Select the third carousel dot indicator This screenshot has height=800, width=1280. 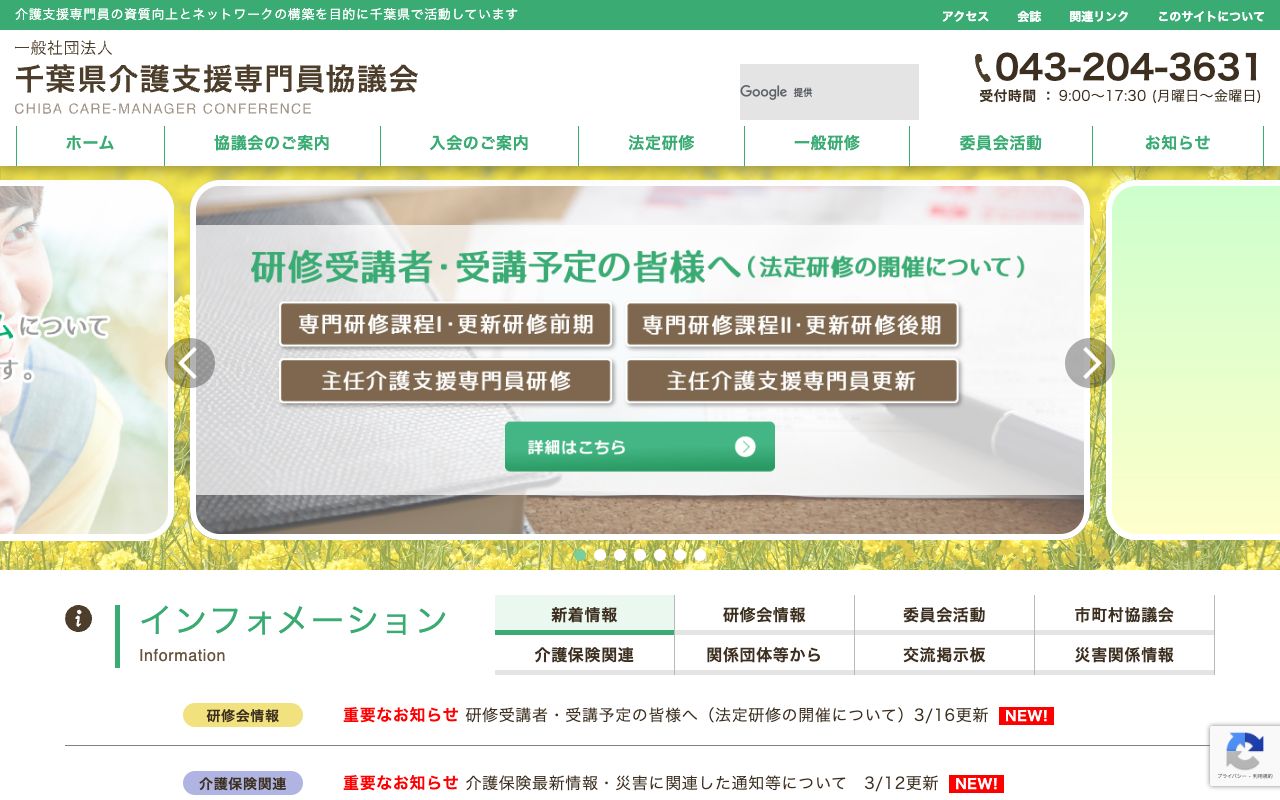pyautogui.click(x=620, y=555)
